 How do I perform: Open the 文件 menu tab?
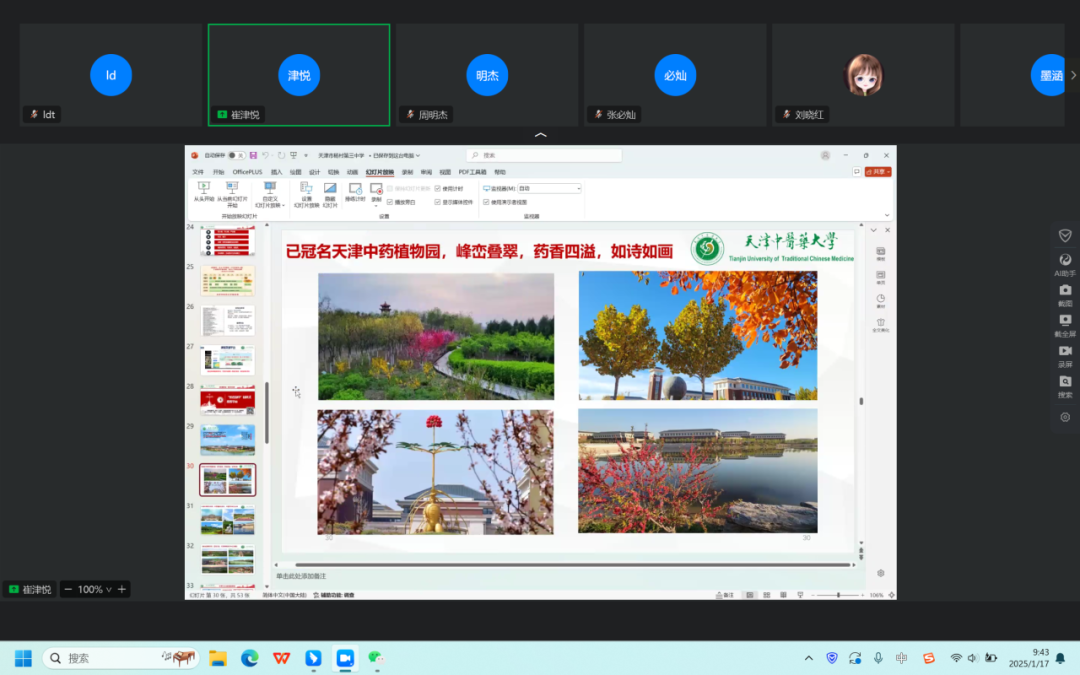tap(198, 172)
